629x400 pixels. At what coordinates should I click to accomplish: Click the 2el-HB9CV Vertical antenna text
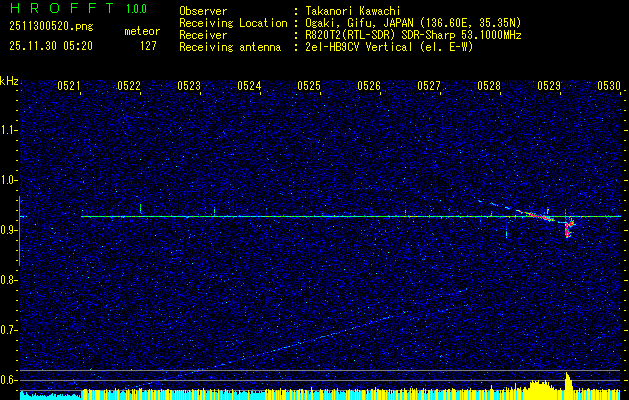390,47
